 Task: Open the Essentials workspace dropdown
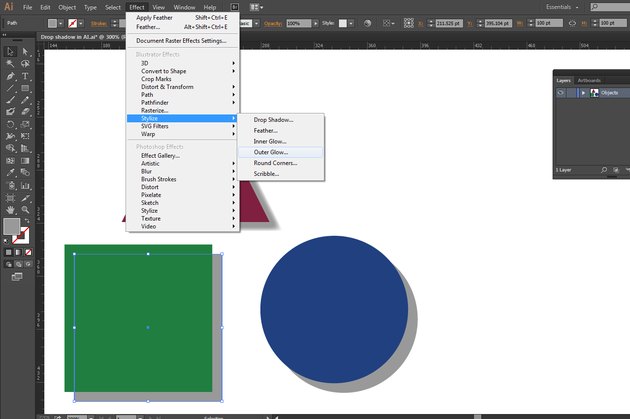click(x=562, y=7)
